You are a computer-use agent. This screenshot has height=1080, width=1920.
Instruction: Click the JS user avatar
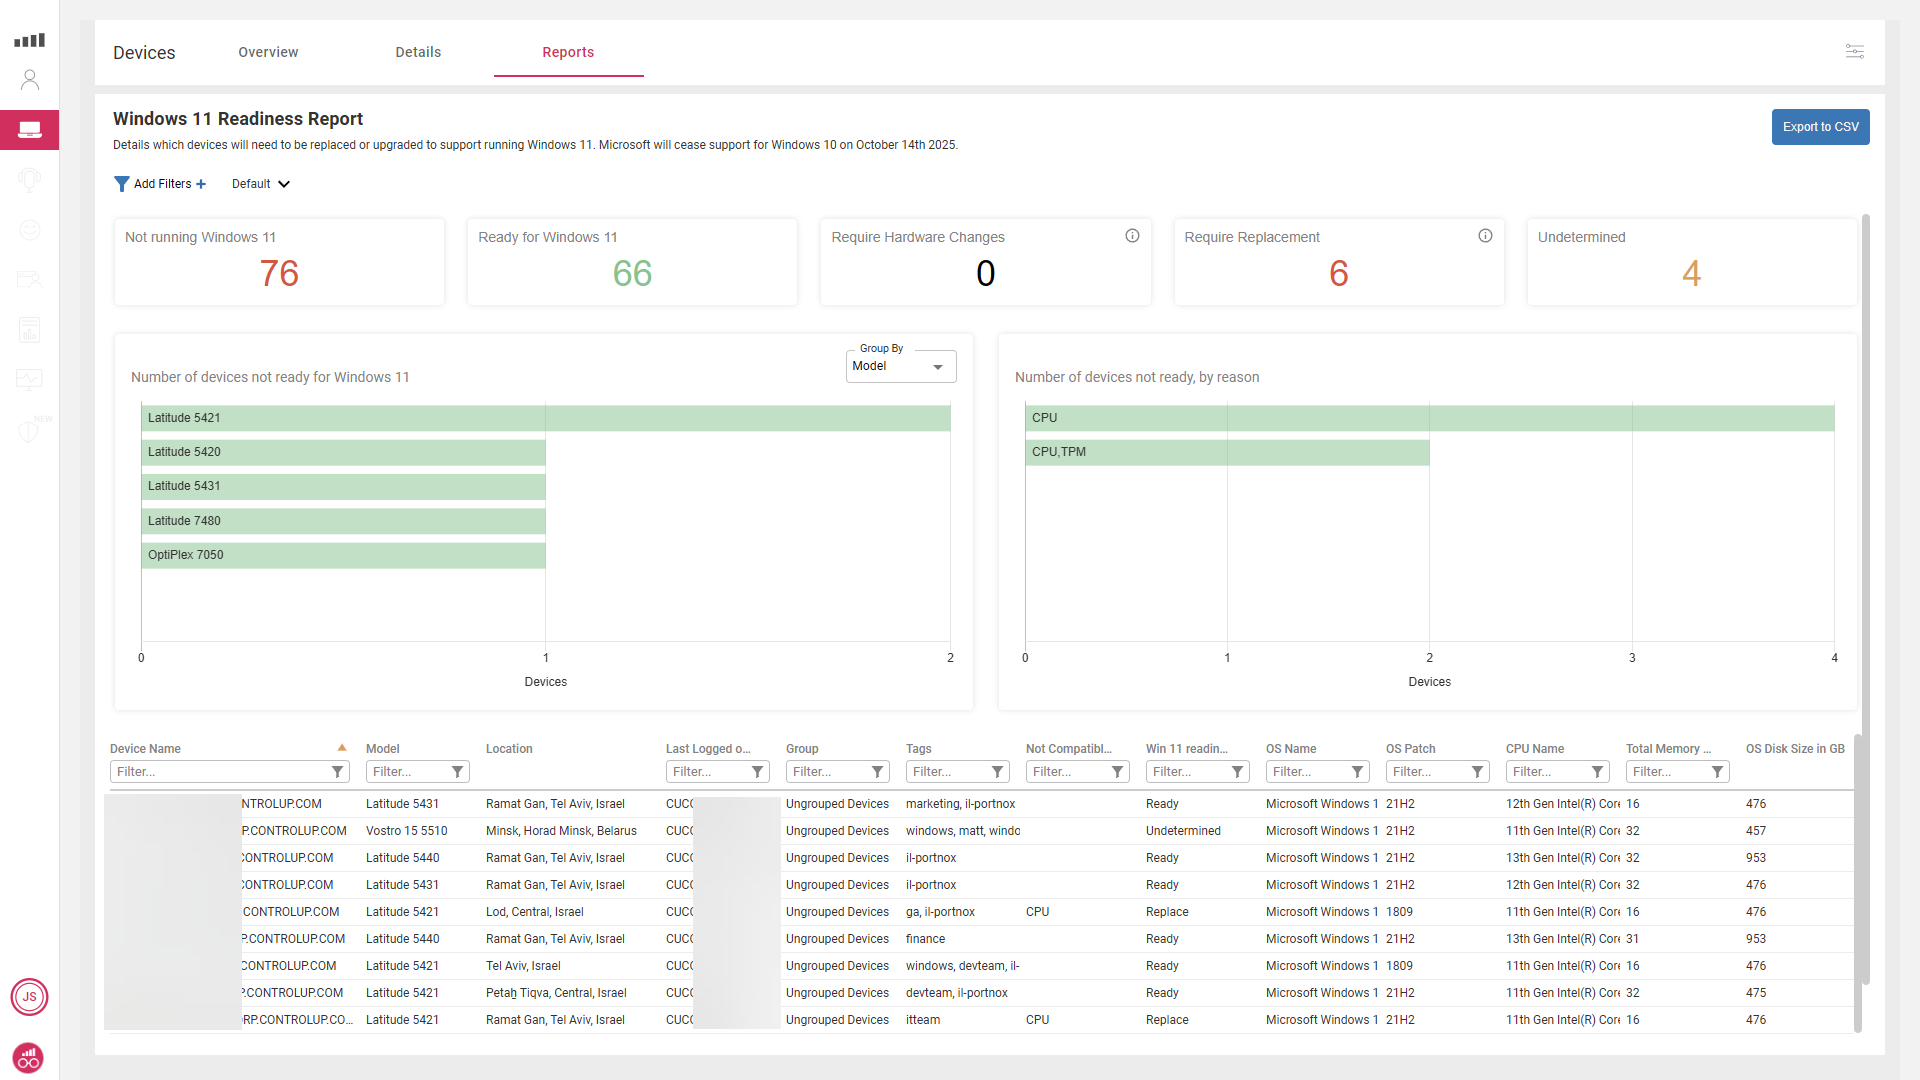(x=30, y=997)
